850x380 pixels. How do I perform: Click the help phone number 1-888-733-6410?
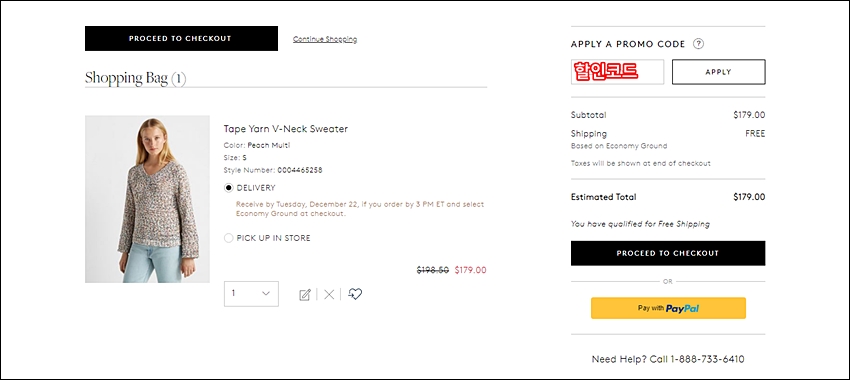[707, 359]
